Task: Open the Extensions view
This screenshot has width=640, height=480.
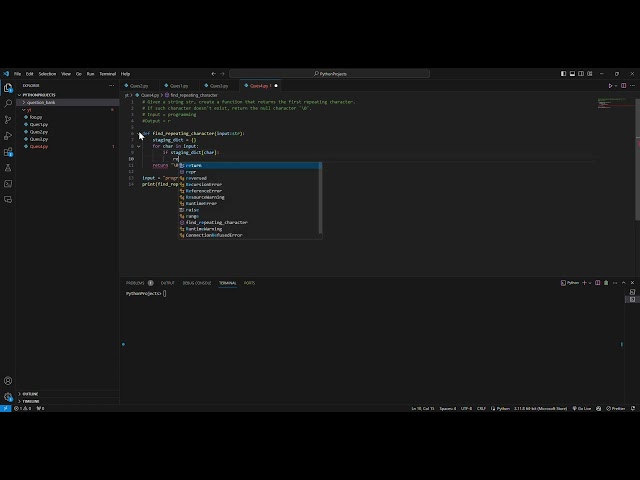Action: [x=8, y=152]
